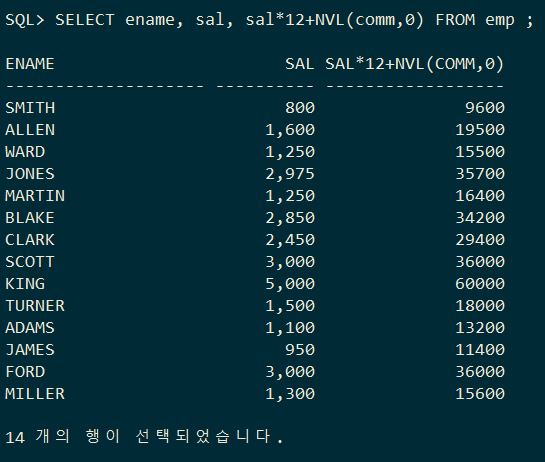
Task: Click the SAL column header
Action: (x=300, y=64)
